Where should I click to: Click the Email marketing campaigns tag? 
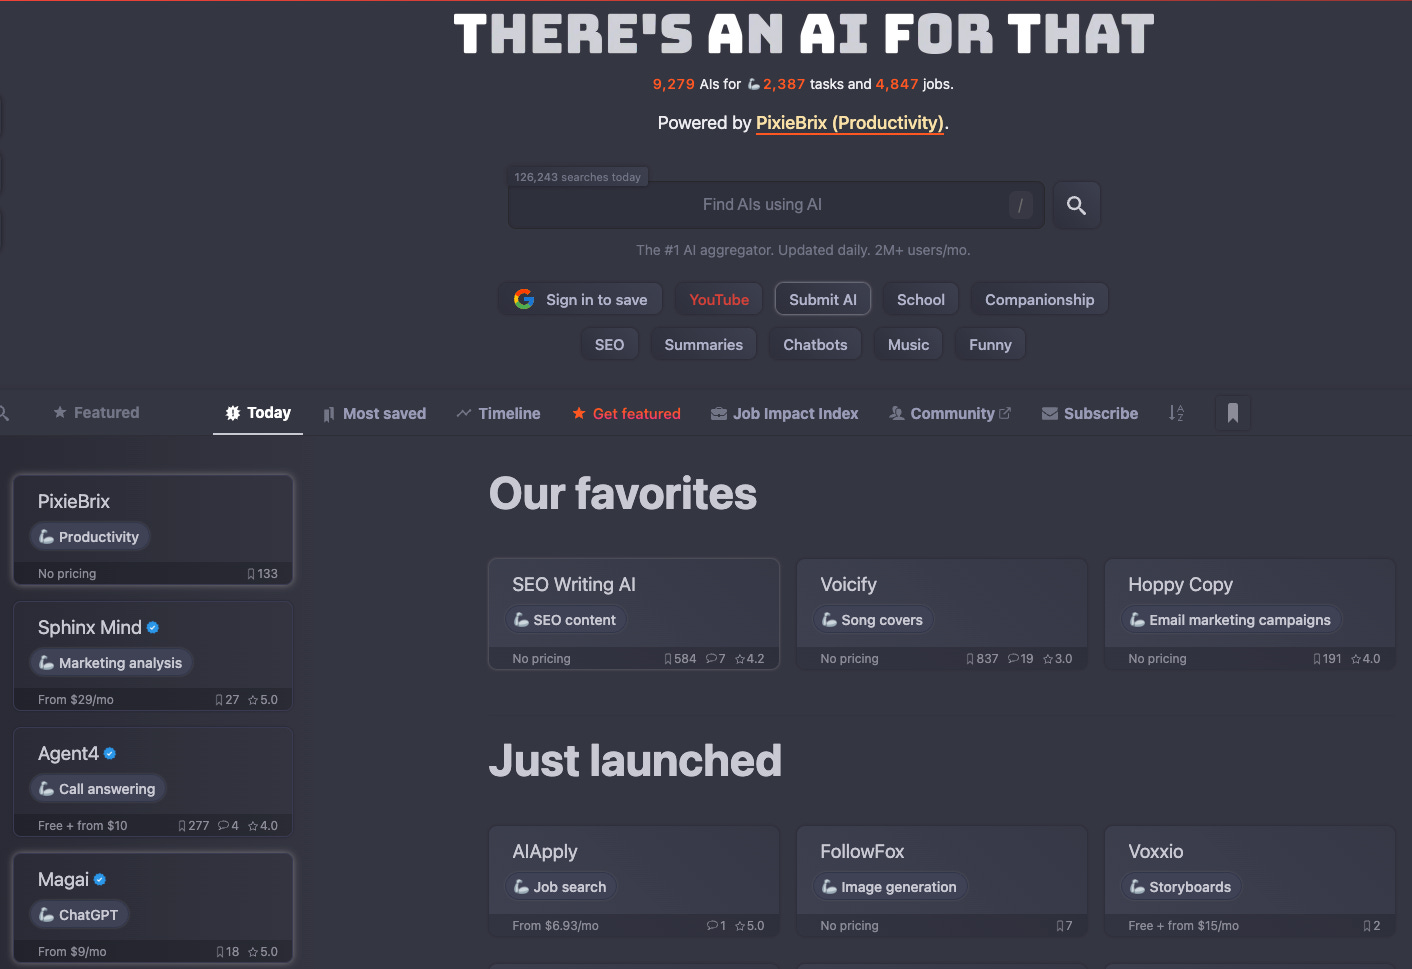[1231, 620]
